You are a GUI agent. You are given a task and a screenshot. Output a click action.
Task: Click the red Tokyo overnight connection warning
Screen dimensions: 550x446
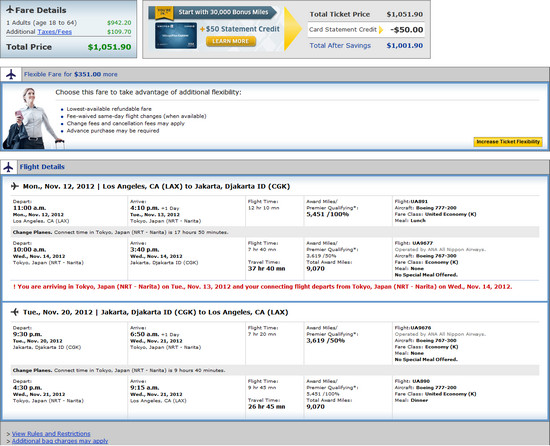263,286
